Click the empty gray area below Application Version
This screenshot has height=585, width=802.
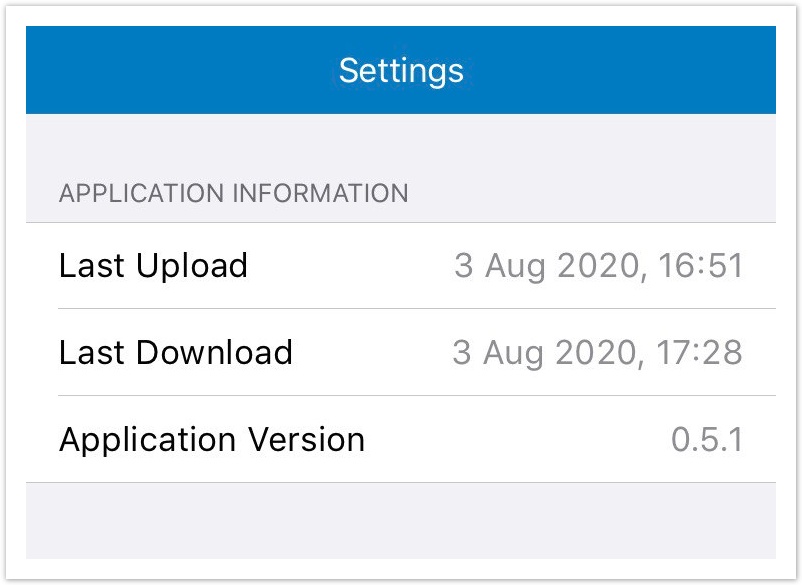[x=400, y=520]
